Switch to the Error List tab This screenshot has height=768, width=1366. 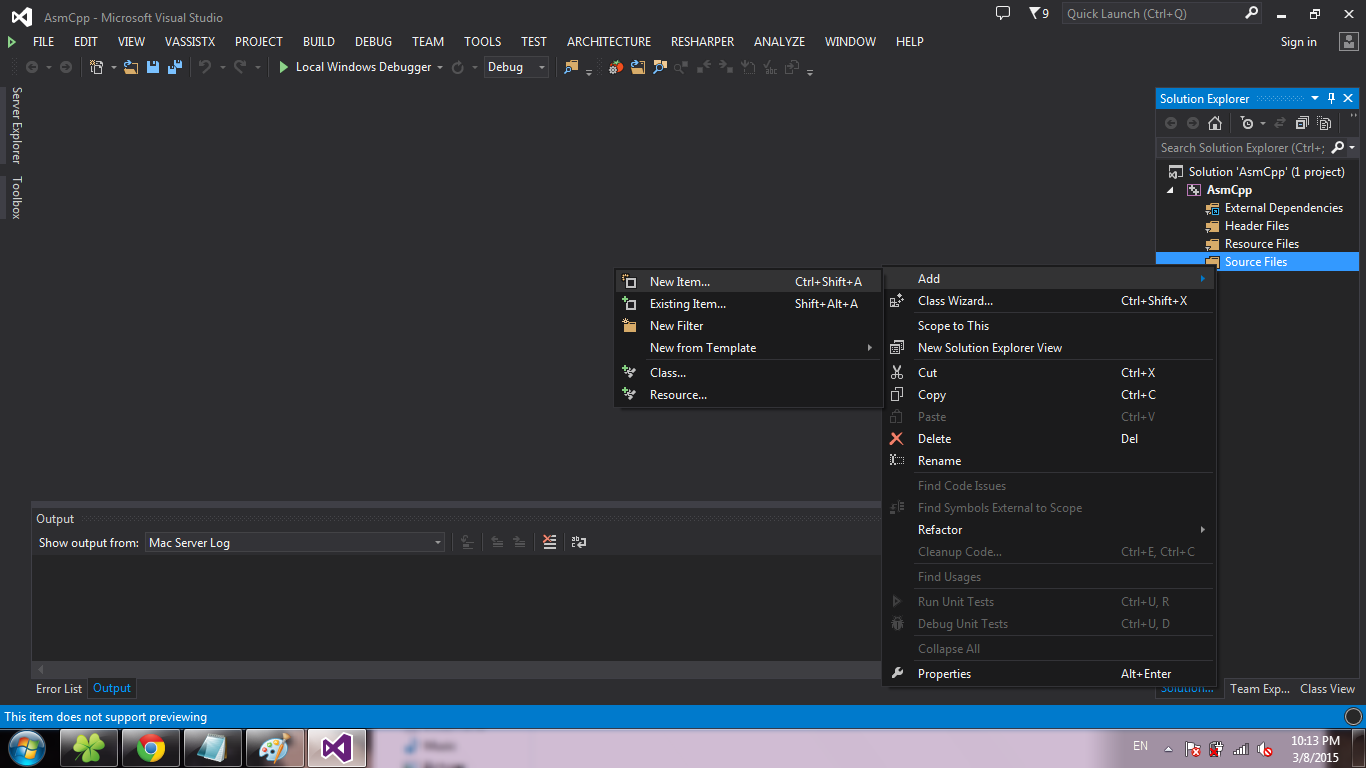[59, 688]
